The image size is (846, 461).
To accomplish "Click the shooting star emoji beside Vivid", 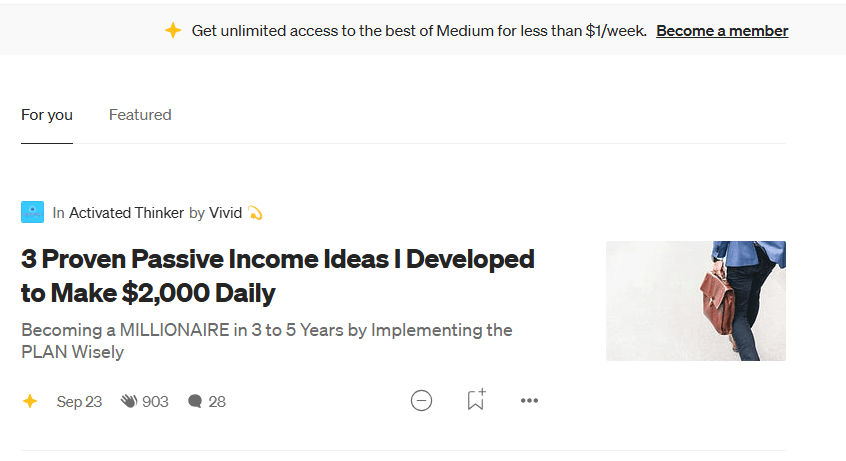I will [255, 213].
